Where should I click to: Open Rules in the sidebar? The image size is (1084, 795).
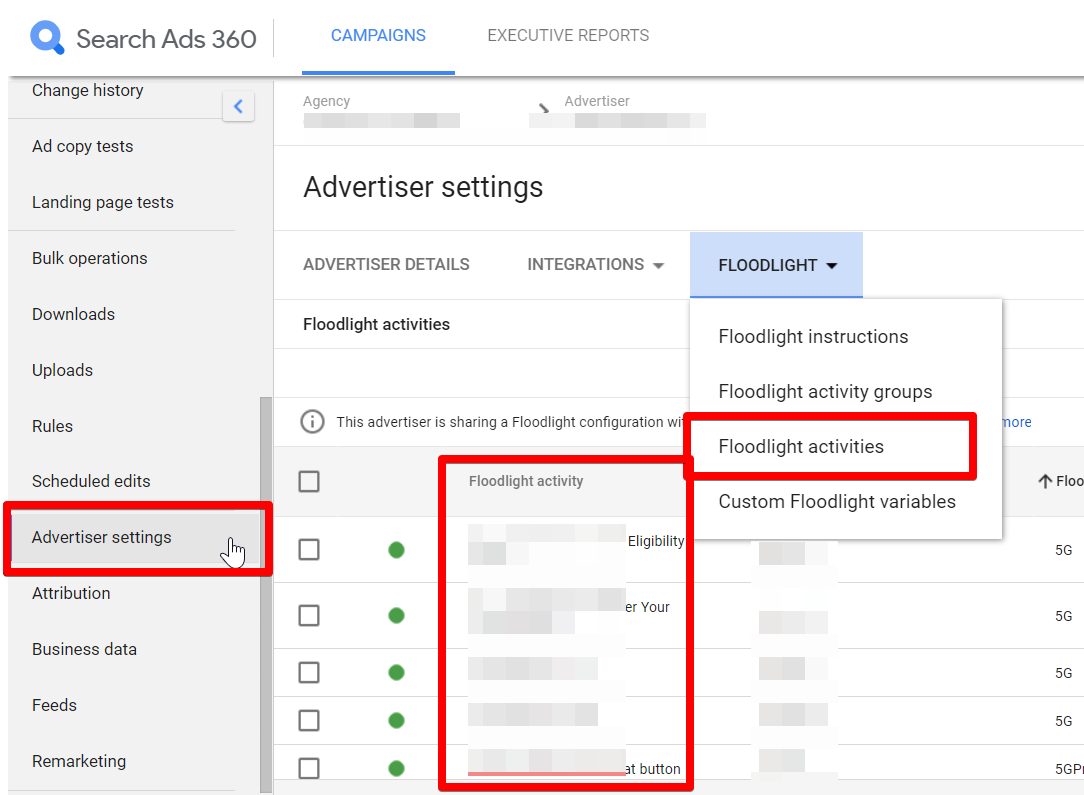52,427
